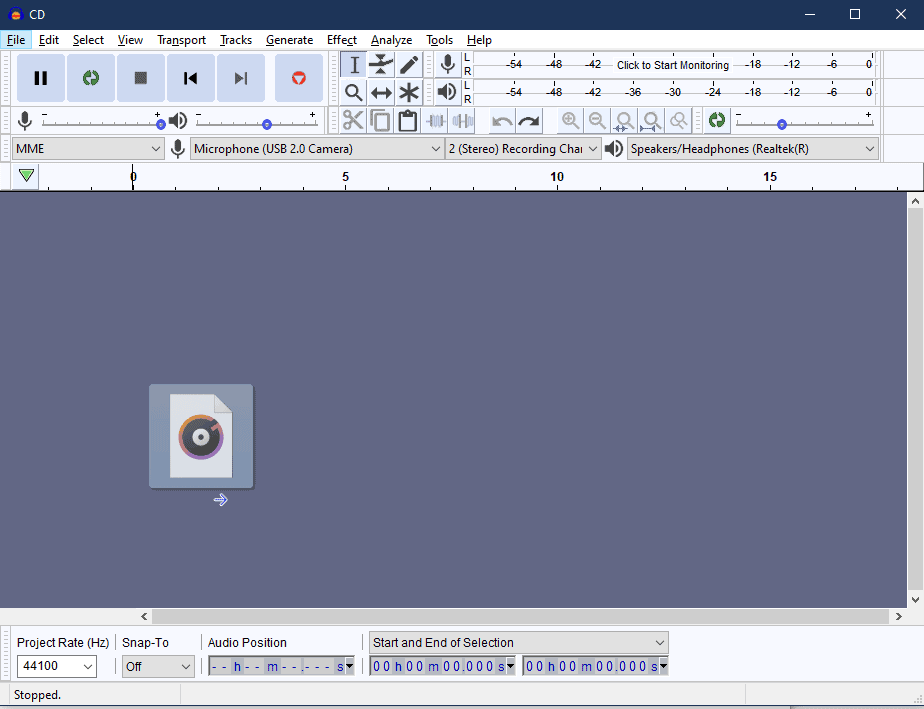Image resolution: width=924 pixels, height=709 pixels.
Task: Select the Time Shift tool
Action: (x=381, y=92)
